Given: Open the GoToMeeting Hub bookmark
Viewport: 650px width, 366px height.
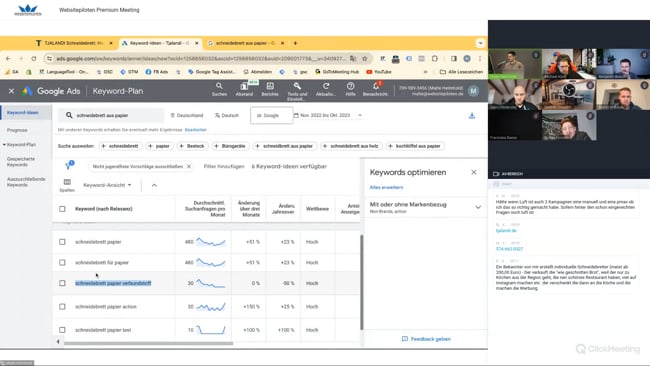Looking at the screenshot, I should tap(337, 72).
